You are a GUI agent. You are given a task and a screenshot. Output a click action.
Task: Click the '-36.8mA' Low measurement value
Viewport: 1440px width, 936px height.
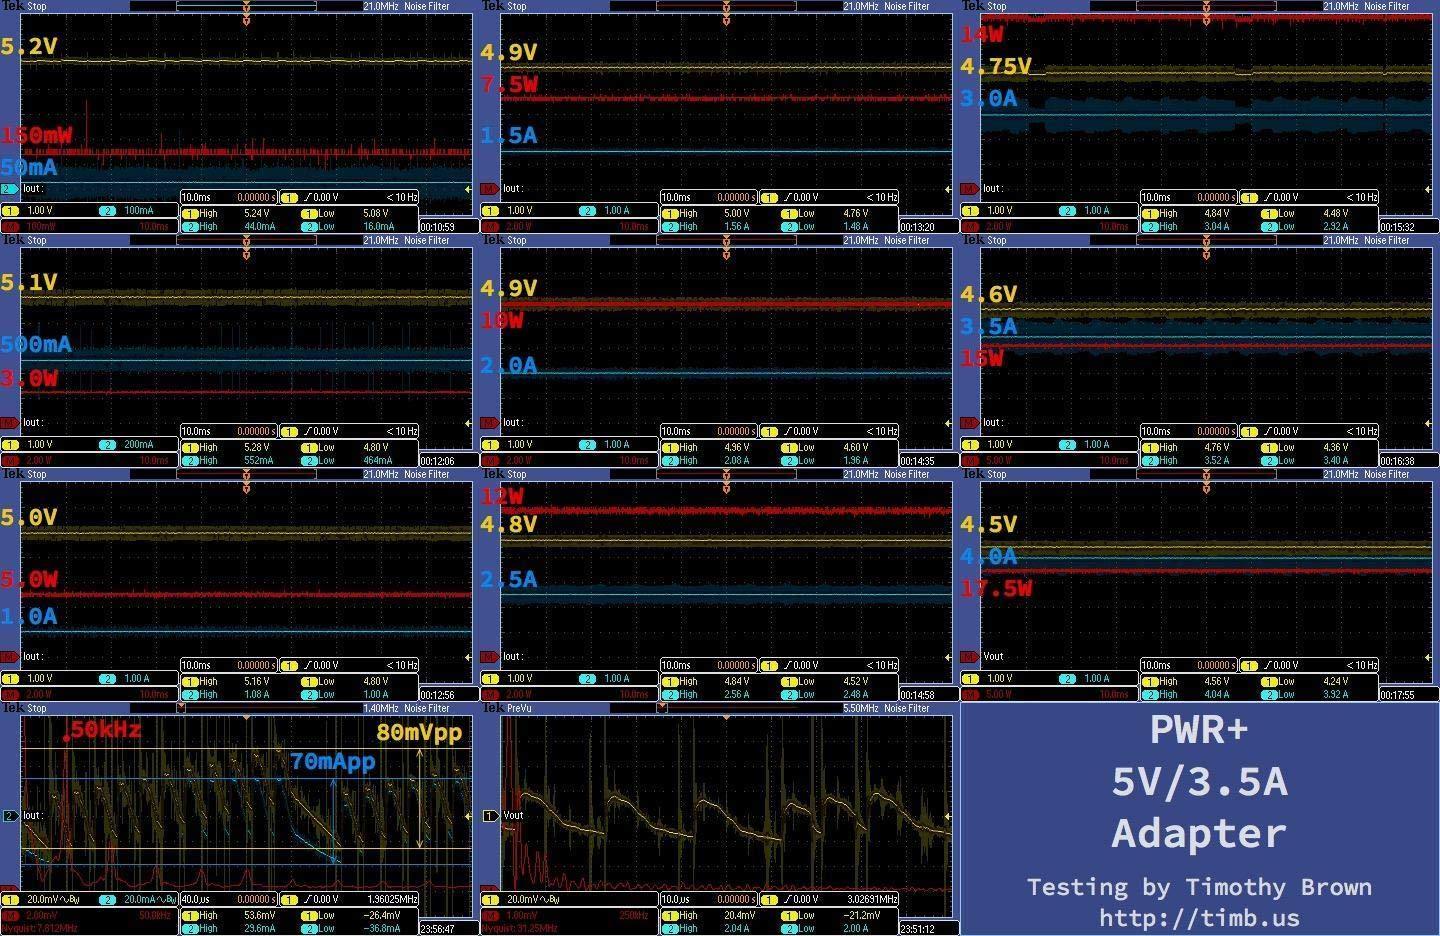[x=383, y=928]
